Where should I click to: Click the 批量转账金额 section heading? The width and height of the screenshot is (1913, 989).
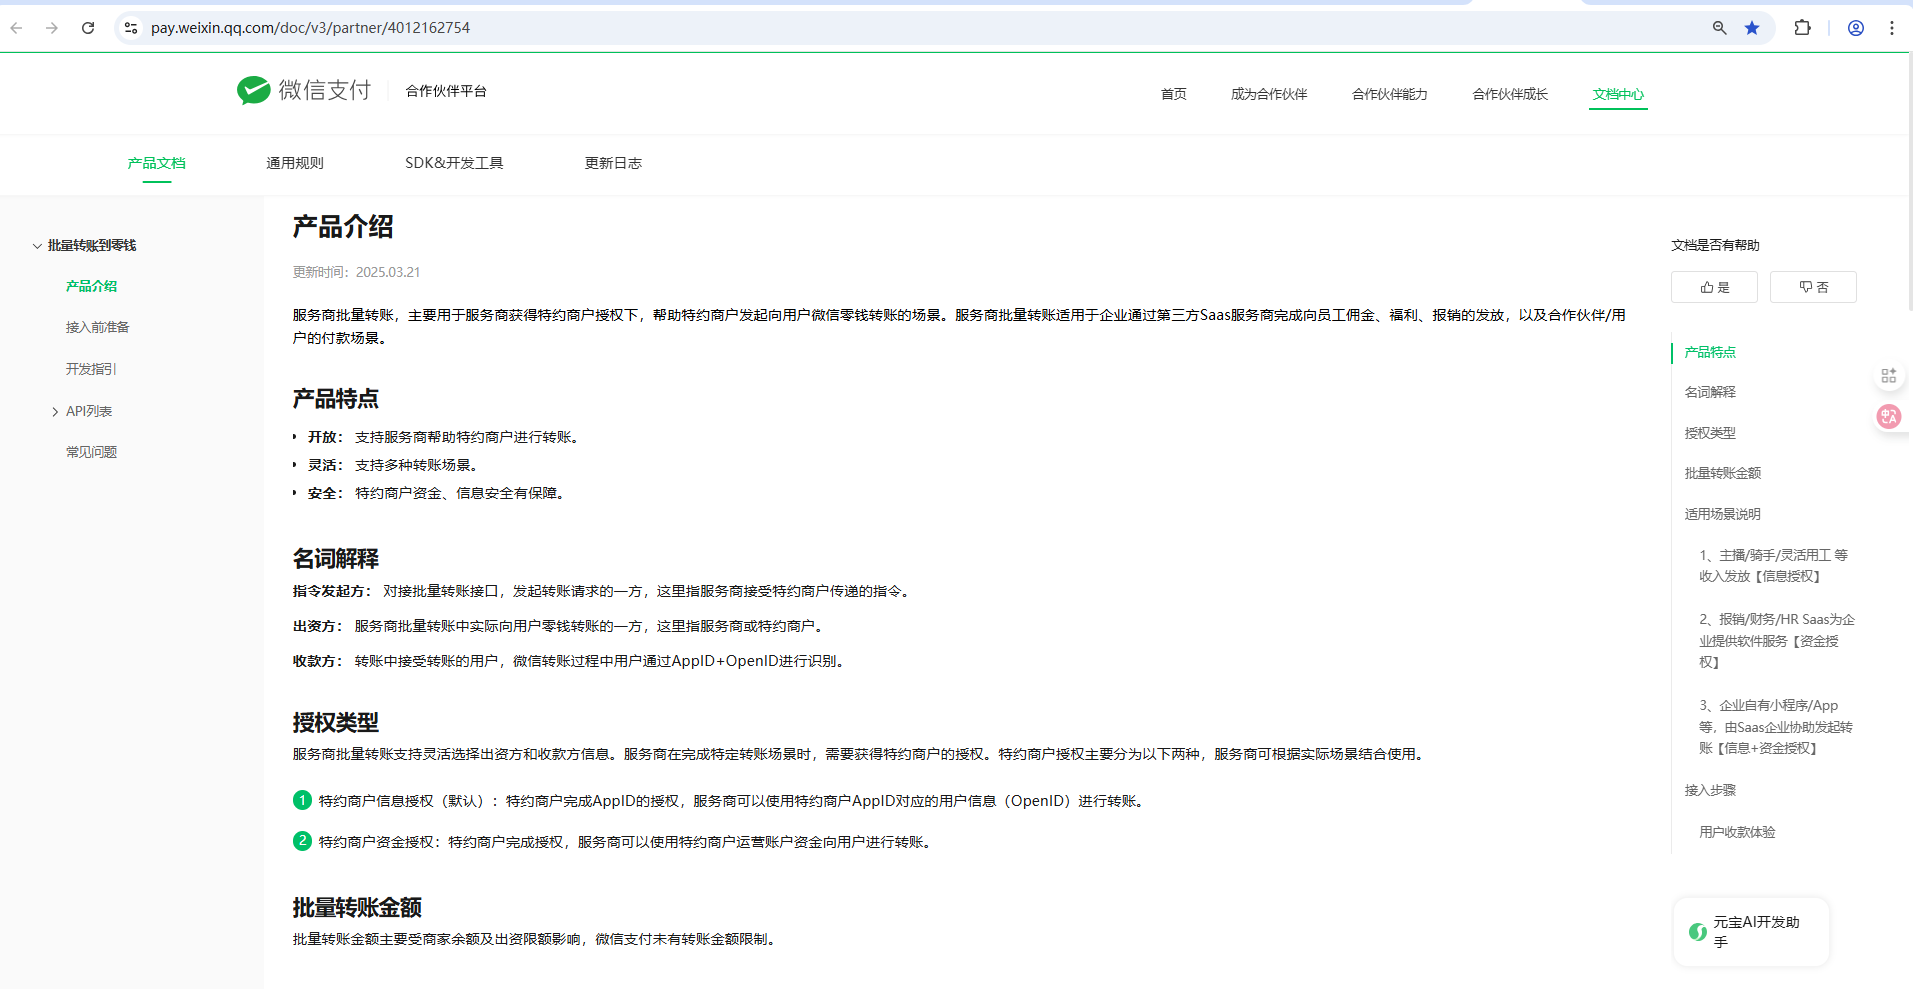357,907
